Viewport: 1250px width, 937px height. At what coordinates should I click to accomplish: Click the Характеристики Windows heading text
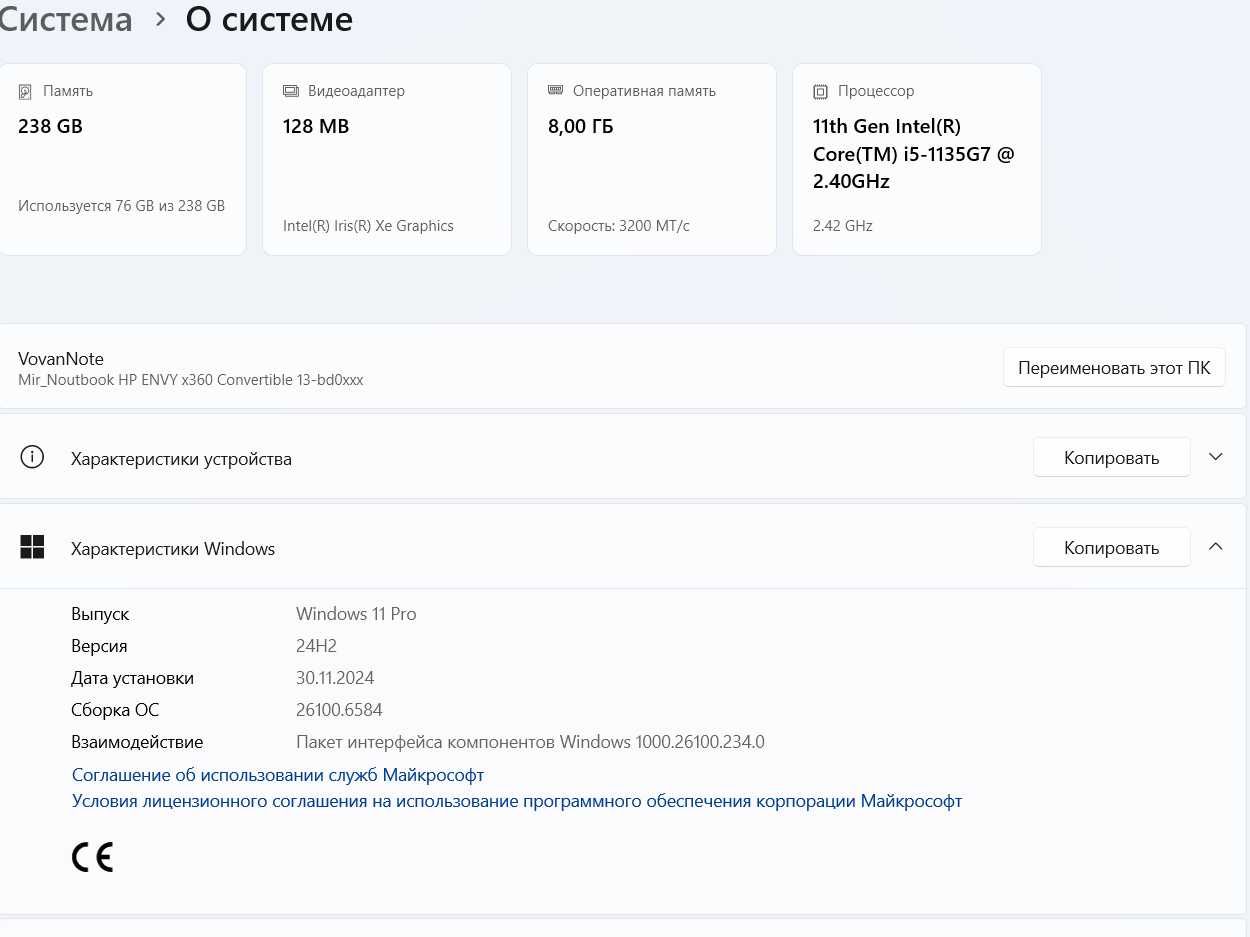173,549
